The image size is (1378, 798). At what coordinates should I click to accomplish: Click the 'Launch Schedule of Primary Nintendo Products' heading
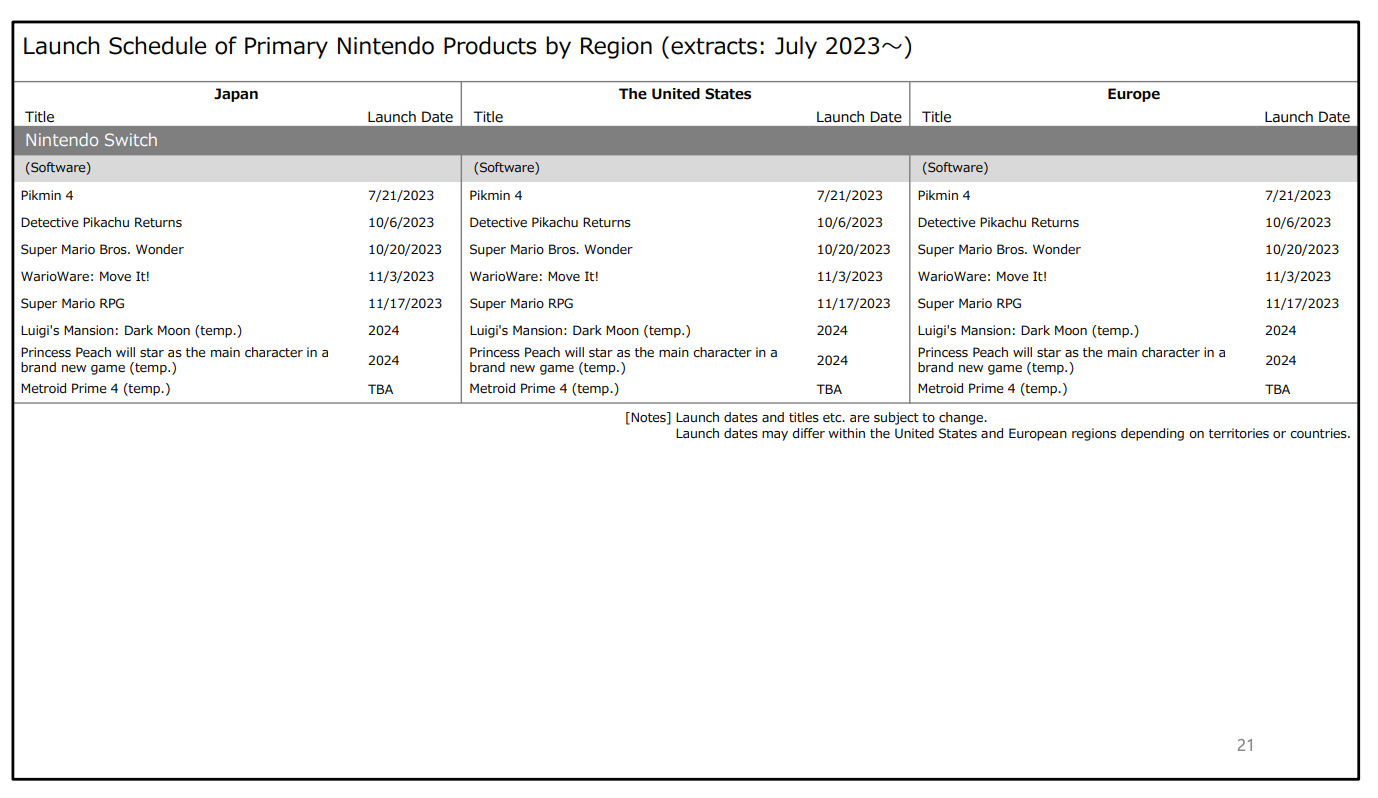pyautogui.click(x=467, y=47)
